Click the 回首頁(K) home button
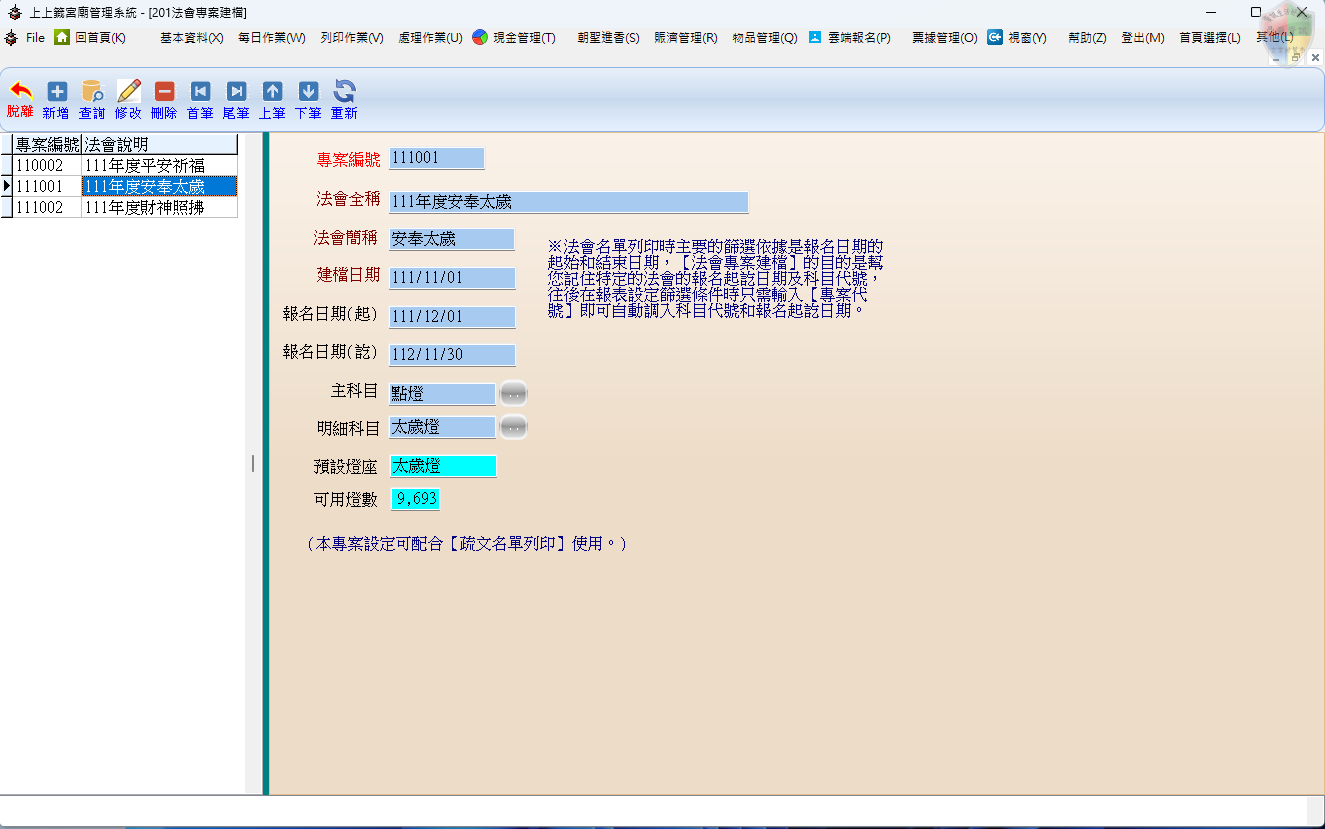 pyautogui.click(x=90, y=38)
